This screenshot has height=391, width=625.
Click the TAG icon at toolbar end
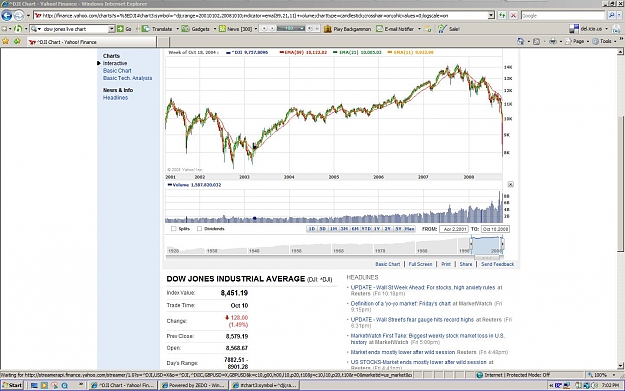tap(616, 29)
